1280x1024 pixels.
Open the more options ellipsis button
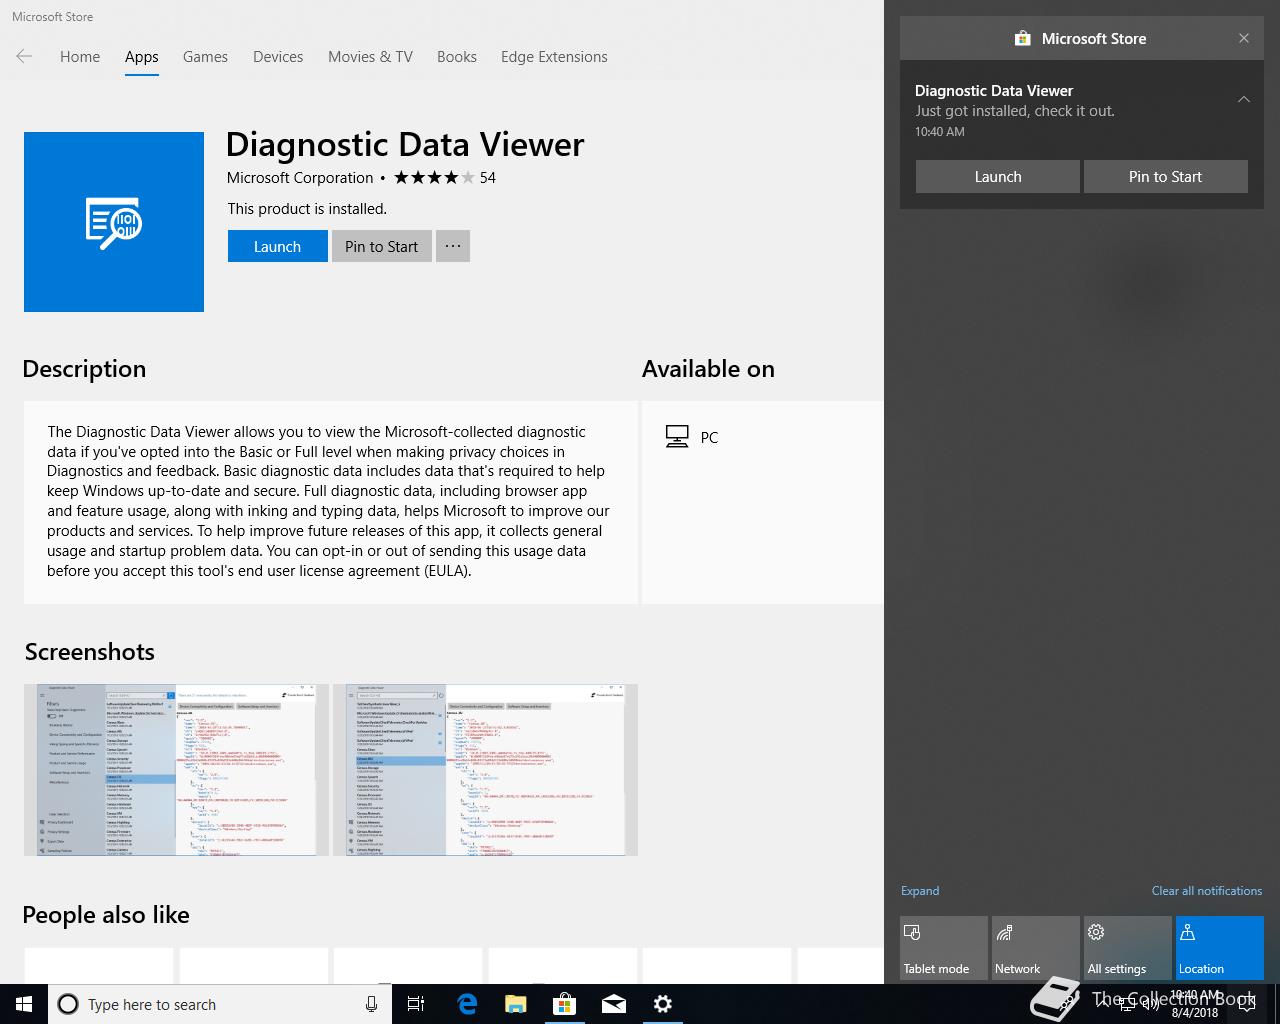(453, 246)
